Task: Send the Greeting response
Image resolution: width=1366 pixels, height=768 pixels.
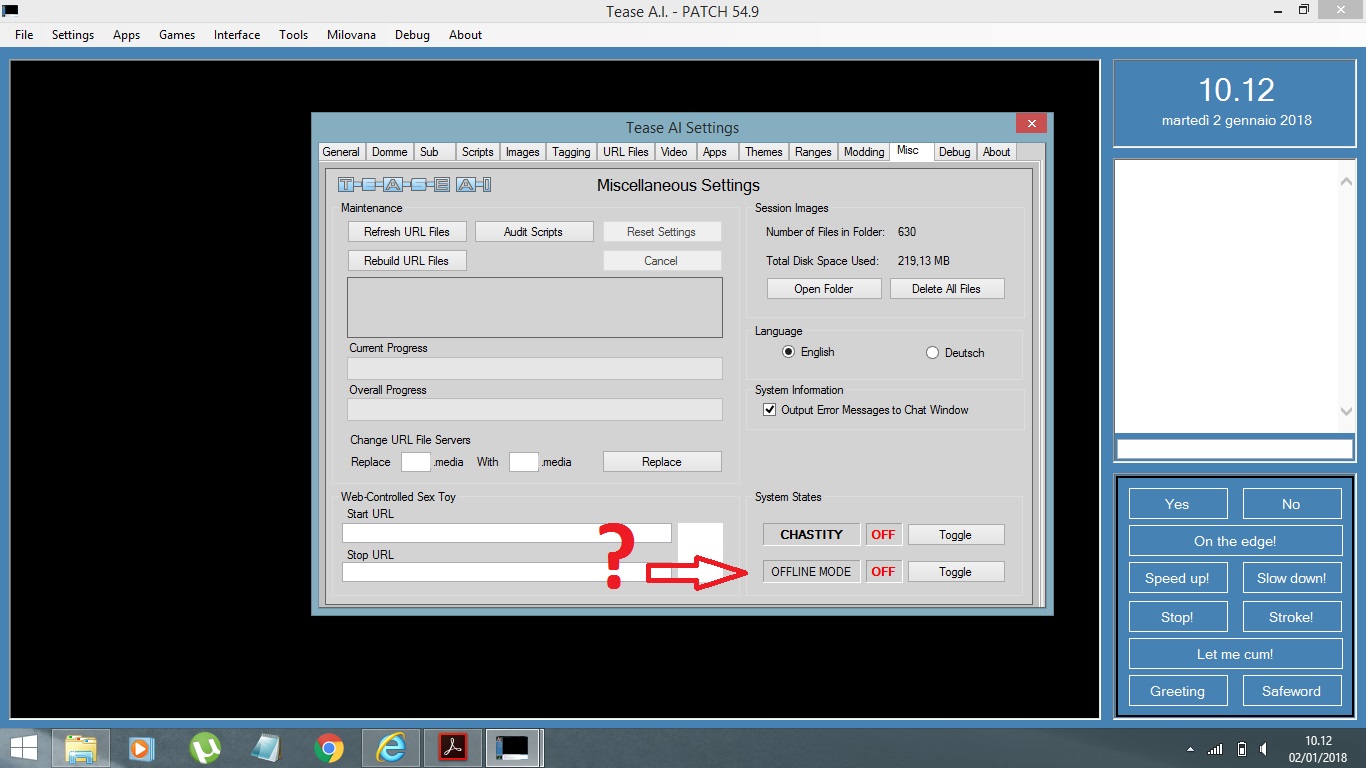Action: 1177,691
